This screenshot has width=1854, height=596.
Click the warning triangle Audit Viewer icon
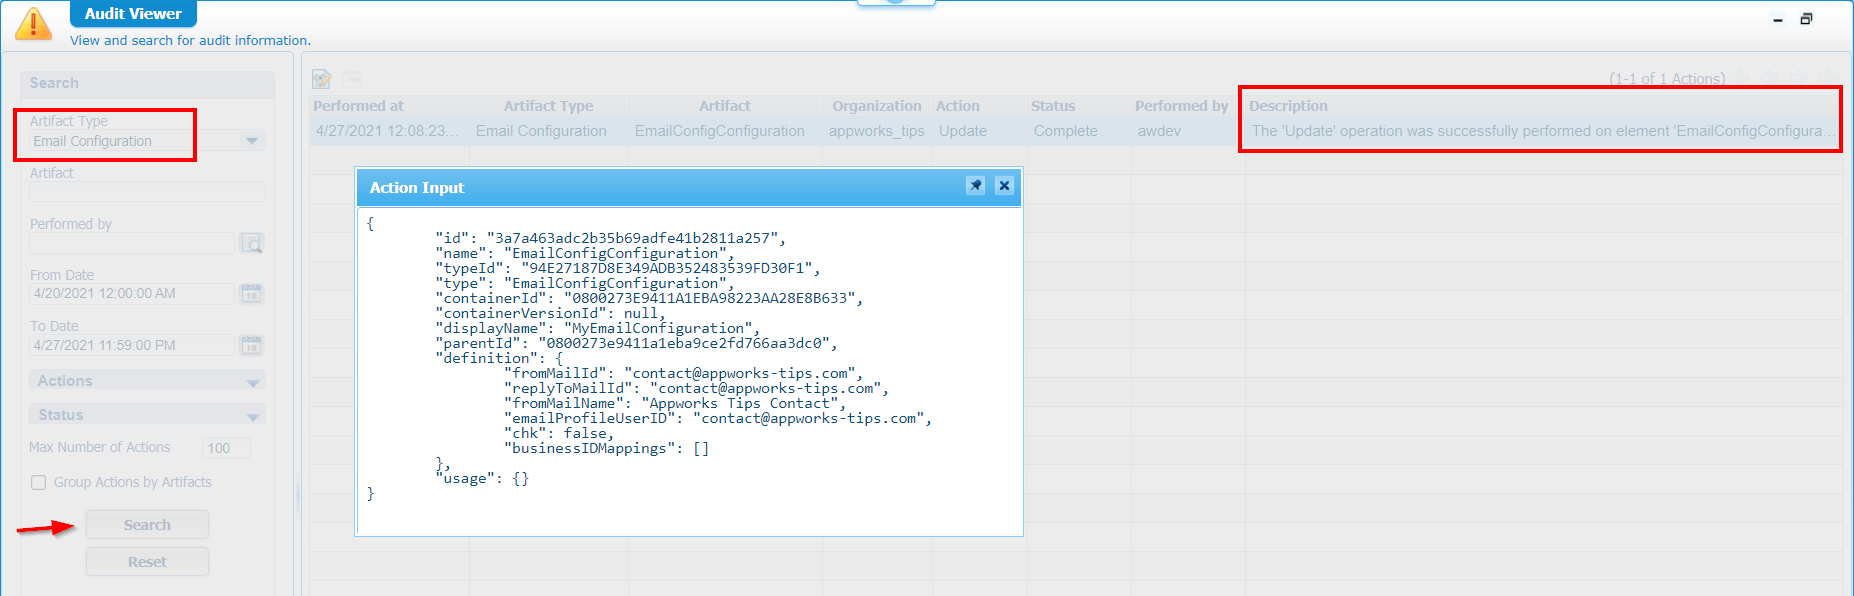(33, 24)
